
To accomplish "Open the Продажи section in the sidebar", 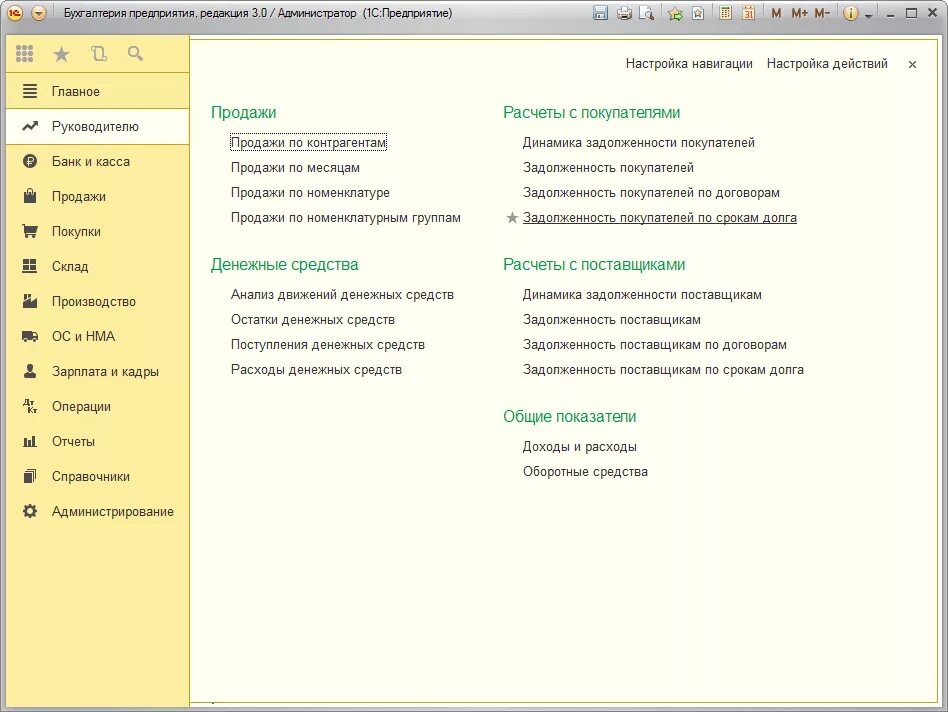I will 98,196.
